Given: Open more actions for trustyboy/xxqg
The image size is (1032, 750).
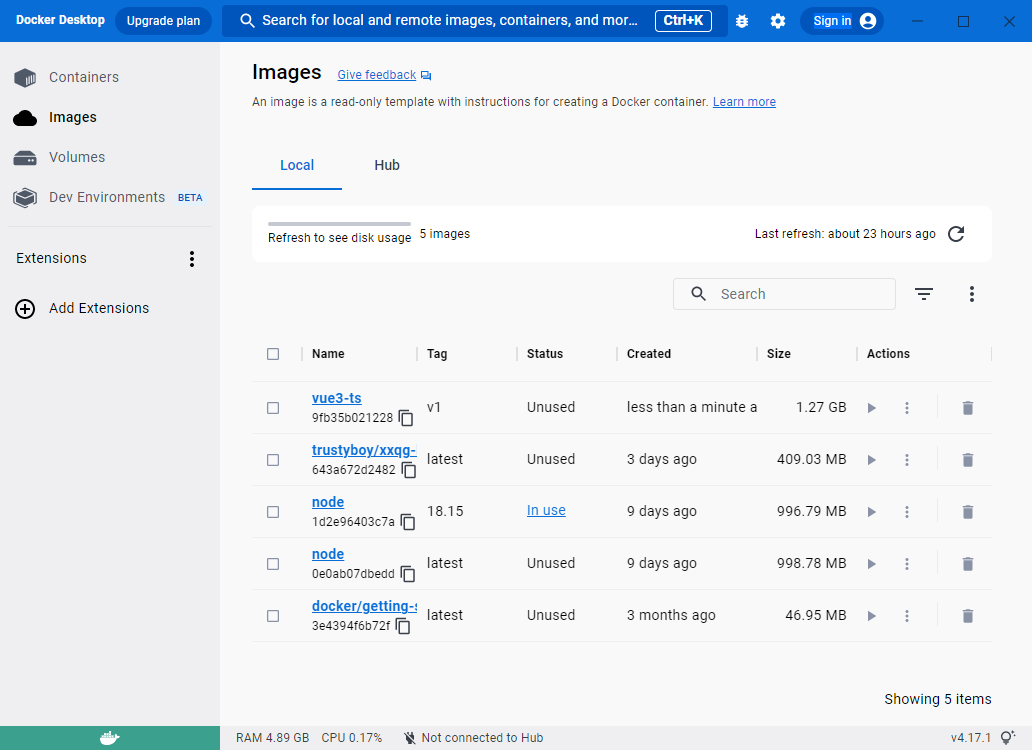Looking at the screenshot, I should click(906, 460).
